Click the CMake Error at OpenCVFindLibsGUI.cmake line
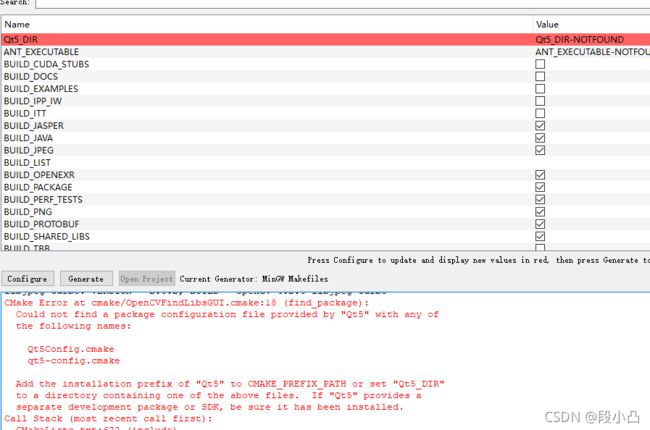The image size is (650, 430). (x=187, y=303)
